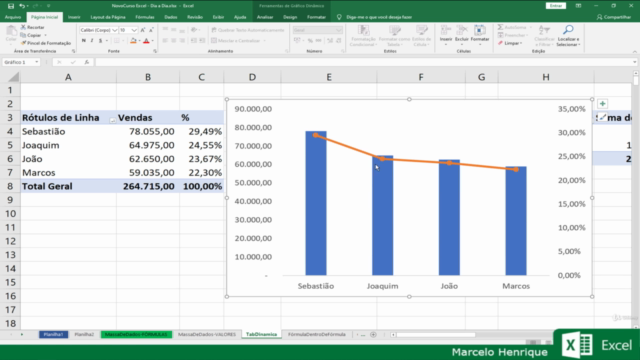Toggle bold formatting (N)
This screenshot has width=640, height=360.
[84, 41]
